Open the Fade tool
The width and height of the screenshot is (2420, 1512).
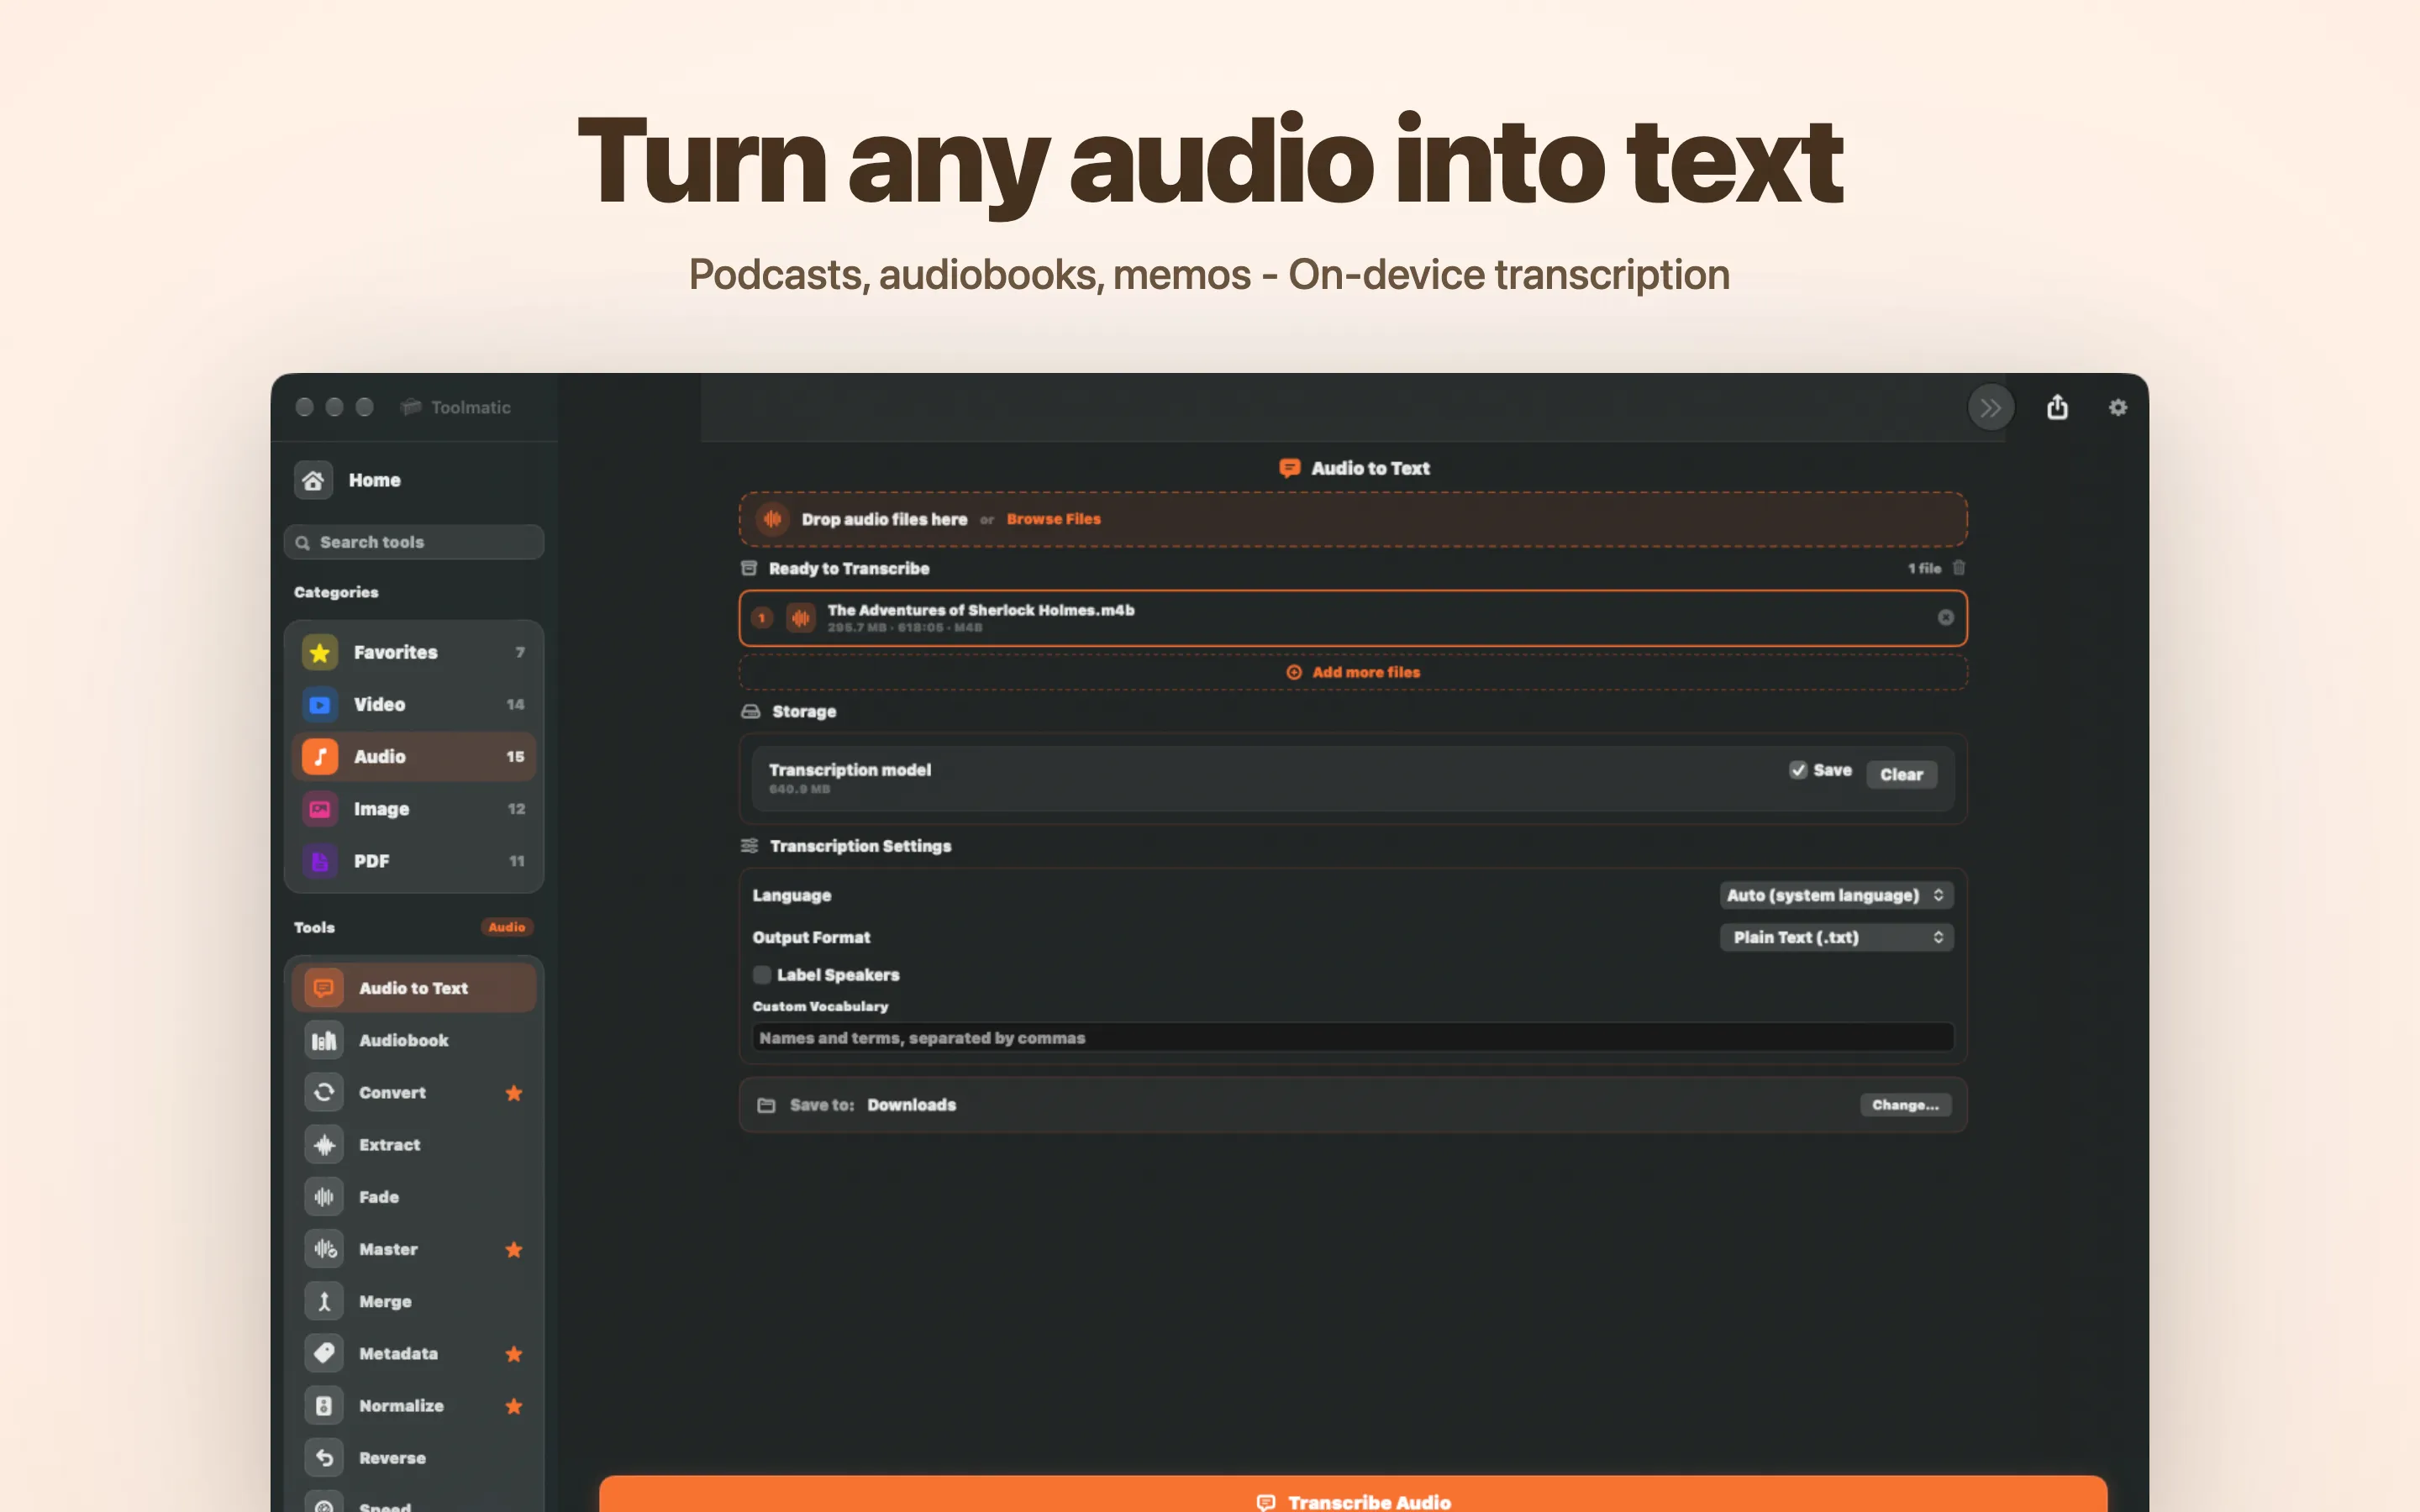[x=414, y=1196]
